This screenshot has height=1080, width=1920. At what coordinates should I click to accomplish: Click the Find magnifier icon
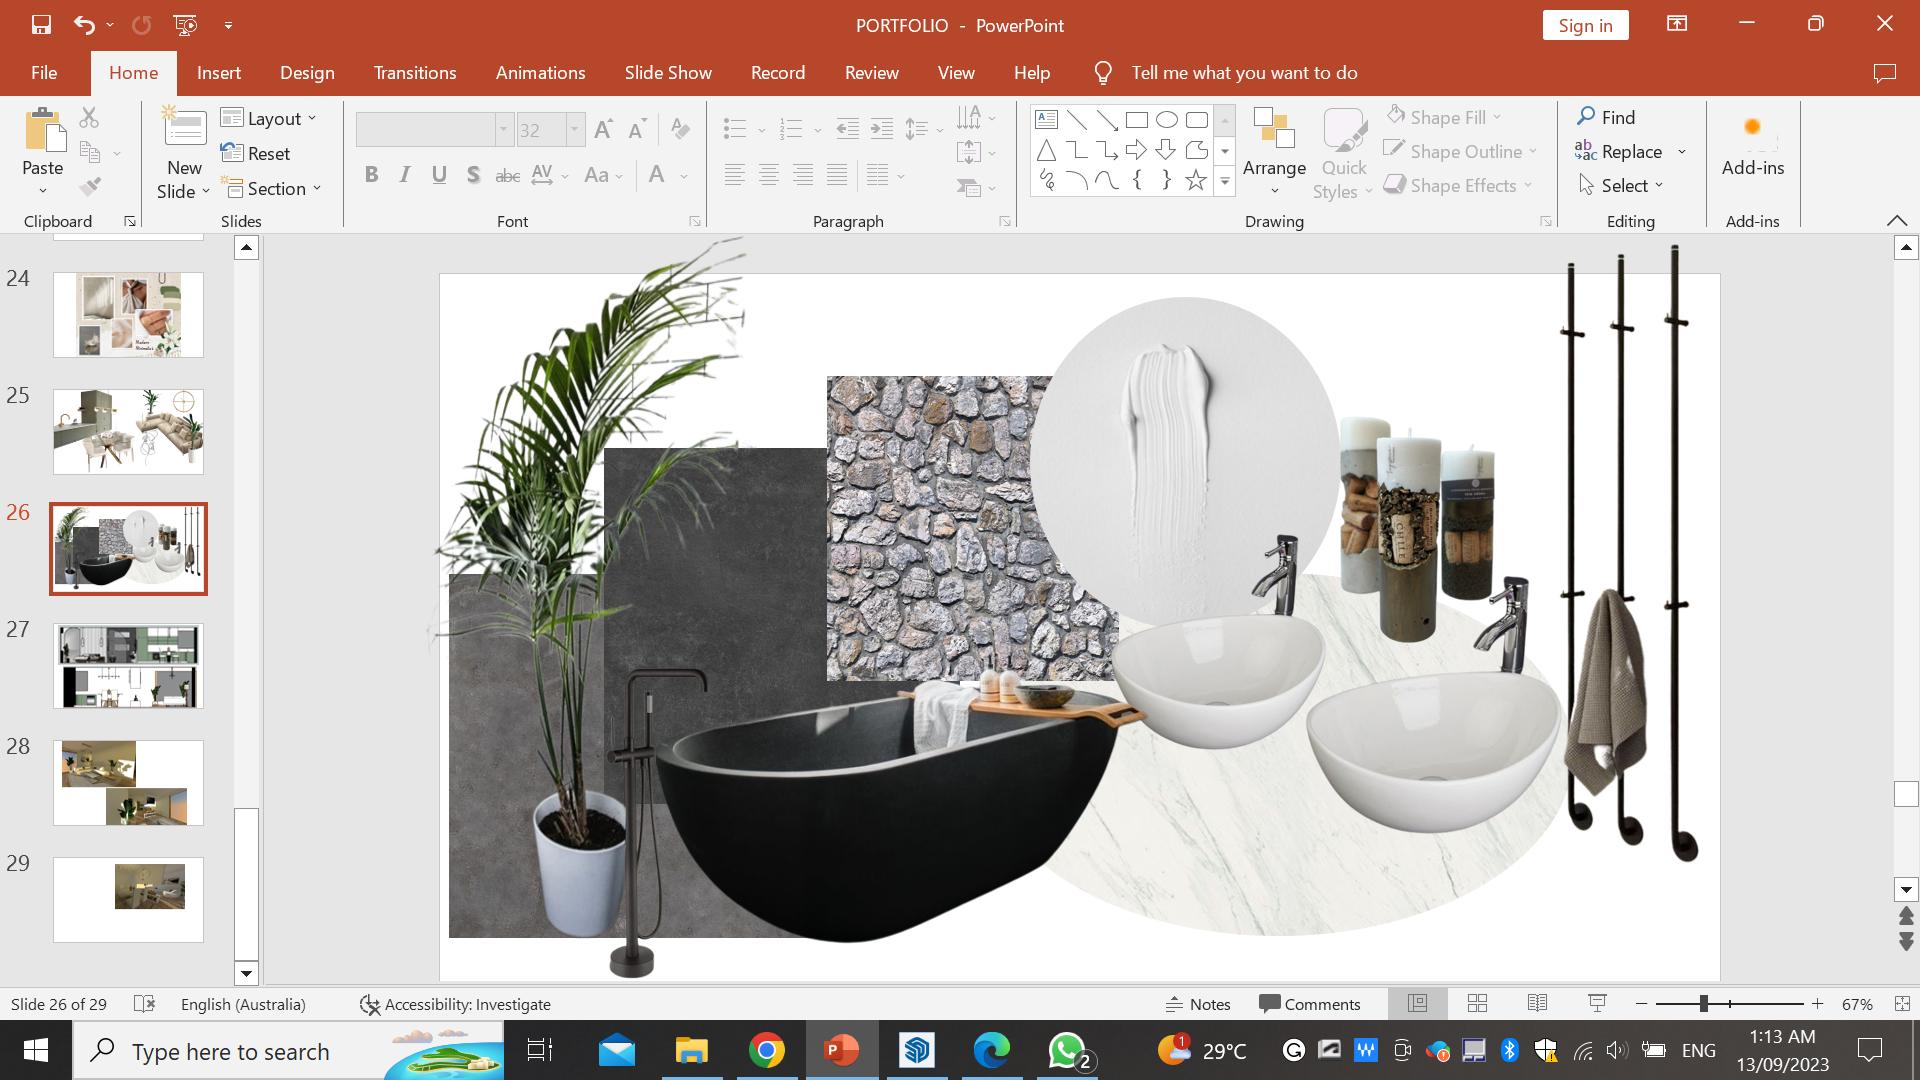(1586, 117)
